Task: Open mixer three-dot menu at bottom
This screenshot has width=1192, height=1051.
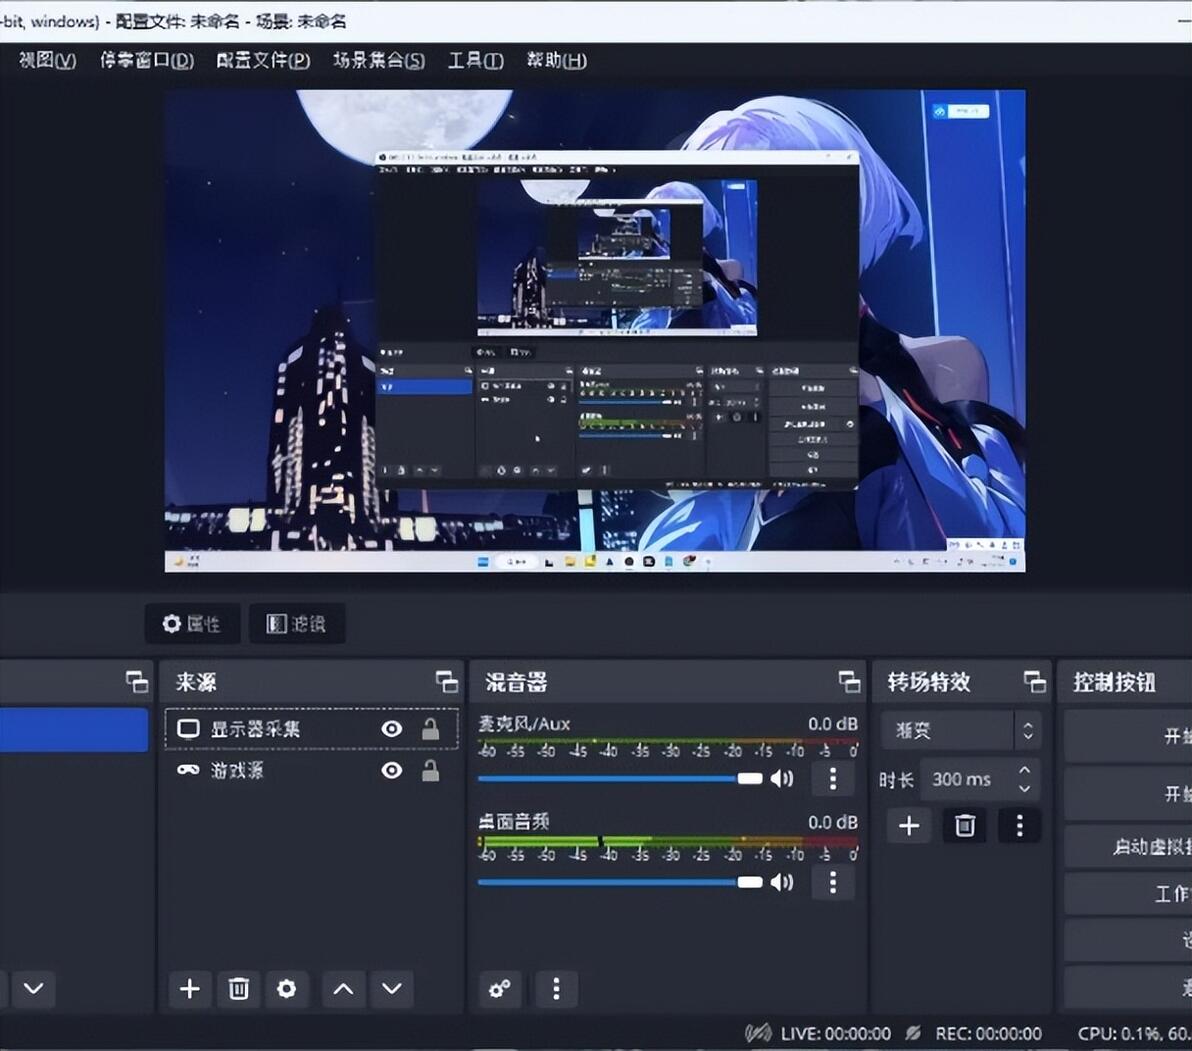Action: 556,989
